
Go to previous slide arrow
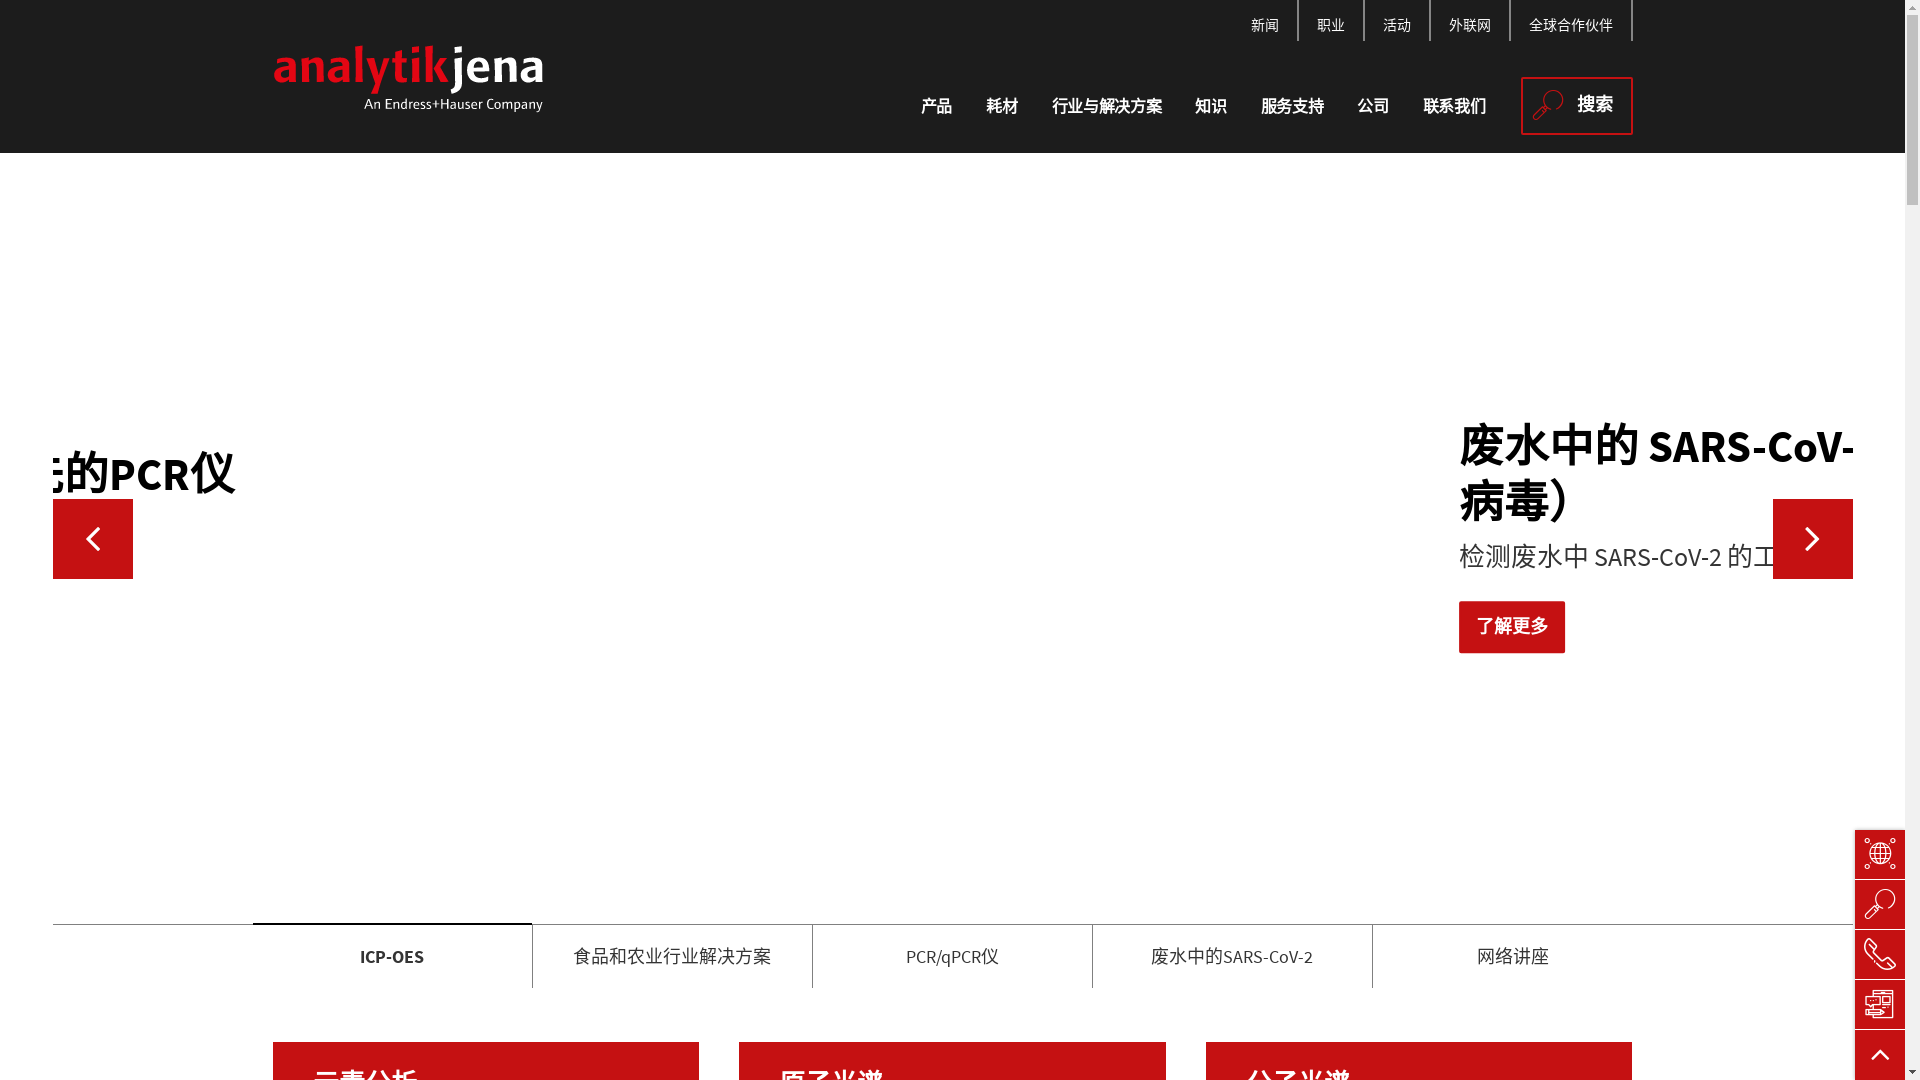[93, 539]
